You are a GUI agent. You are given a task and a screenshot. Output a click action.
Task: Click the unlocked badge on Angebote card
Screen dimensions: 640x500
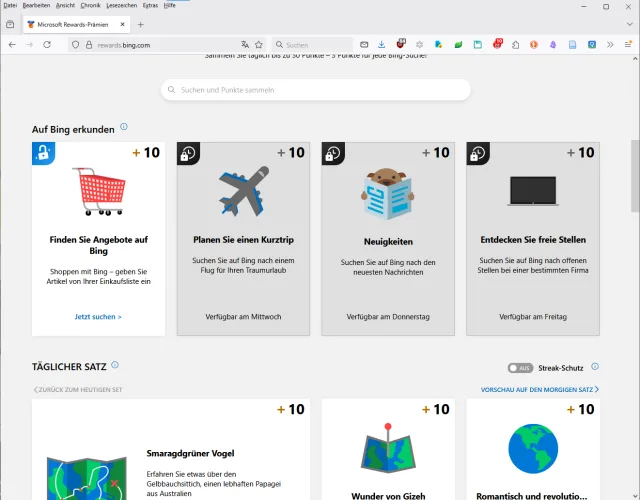point(43,153)
